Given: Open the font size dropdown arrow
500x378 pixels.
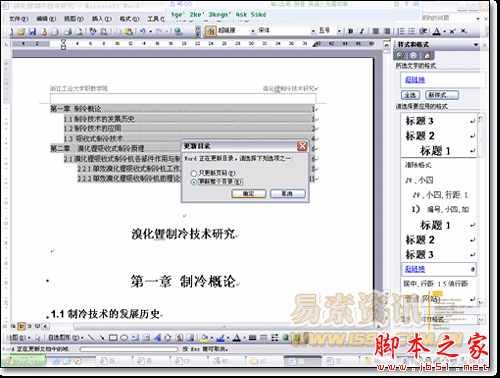Looking at the screenshot, I should click(x=339, y=31).
